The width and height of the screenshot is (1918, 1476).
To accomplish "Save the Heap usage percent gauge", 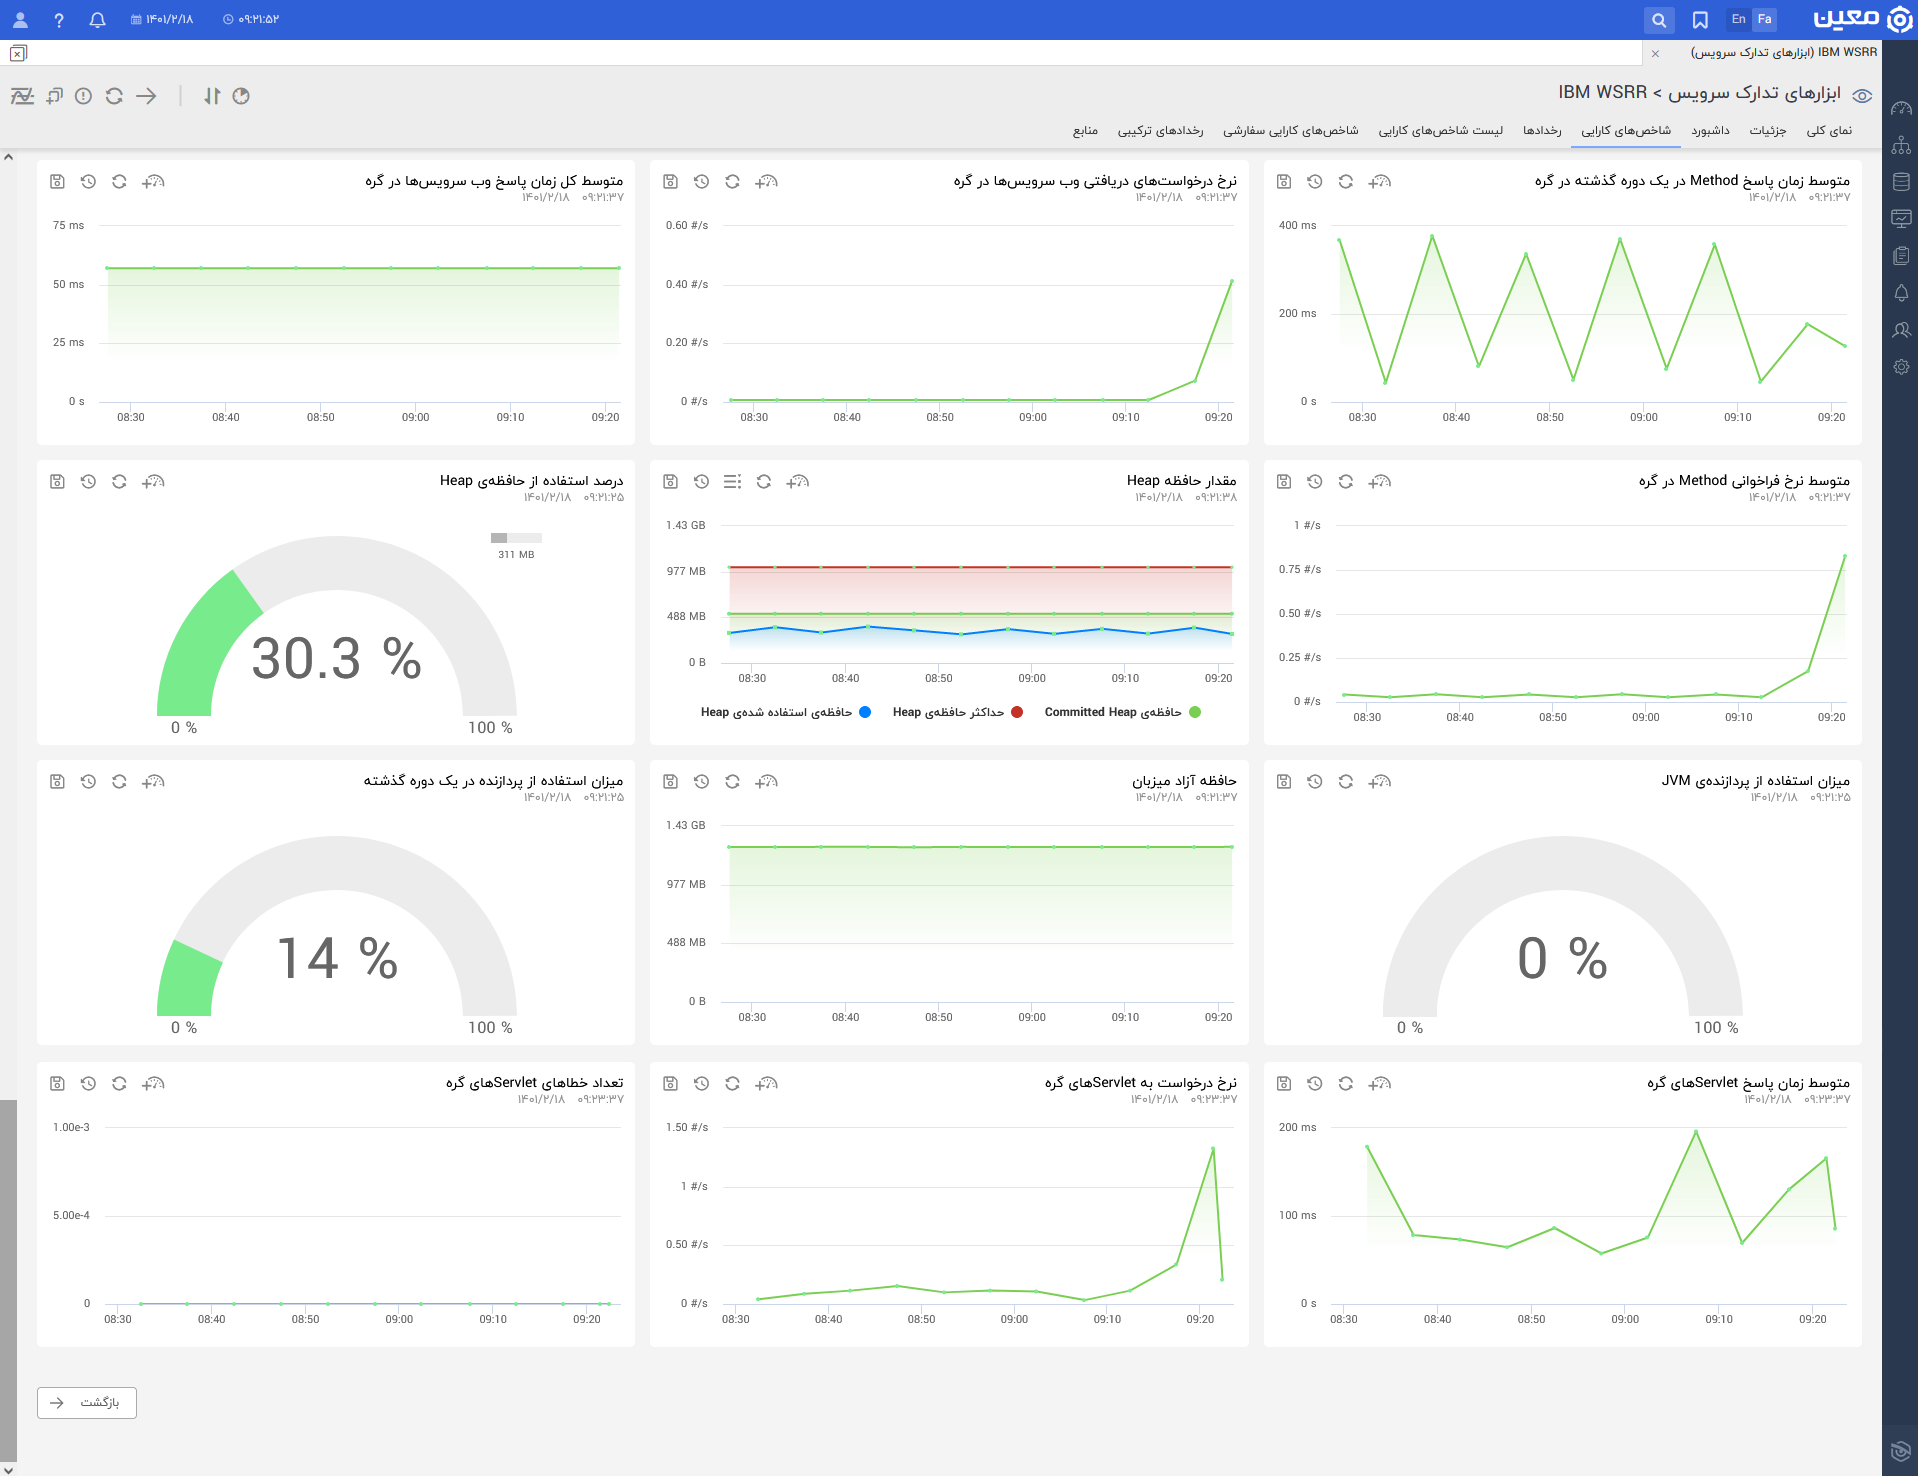I will (57, 481).
